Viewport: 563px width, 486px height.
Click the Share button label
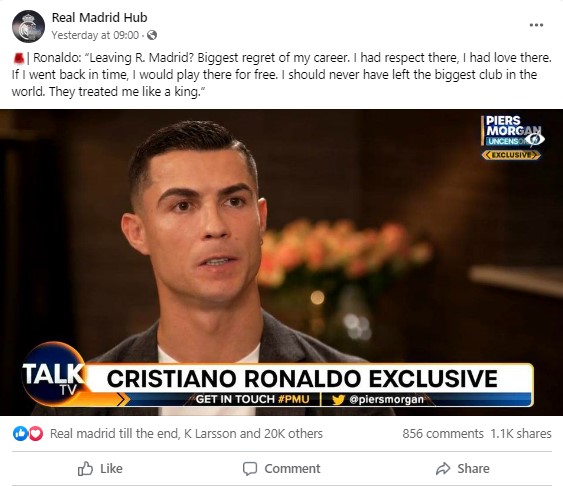point(473,468)
